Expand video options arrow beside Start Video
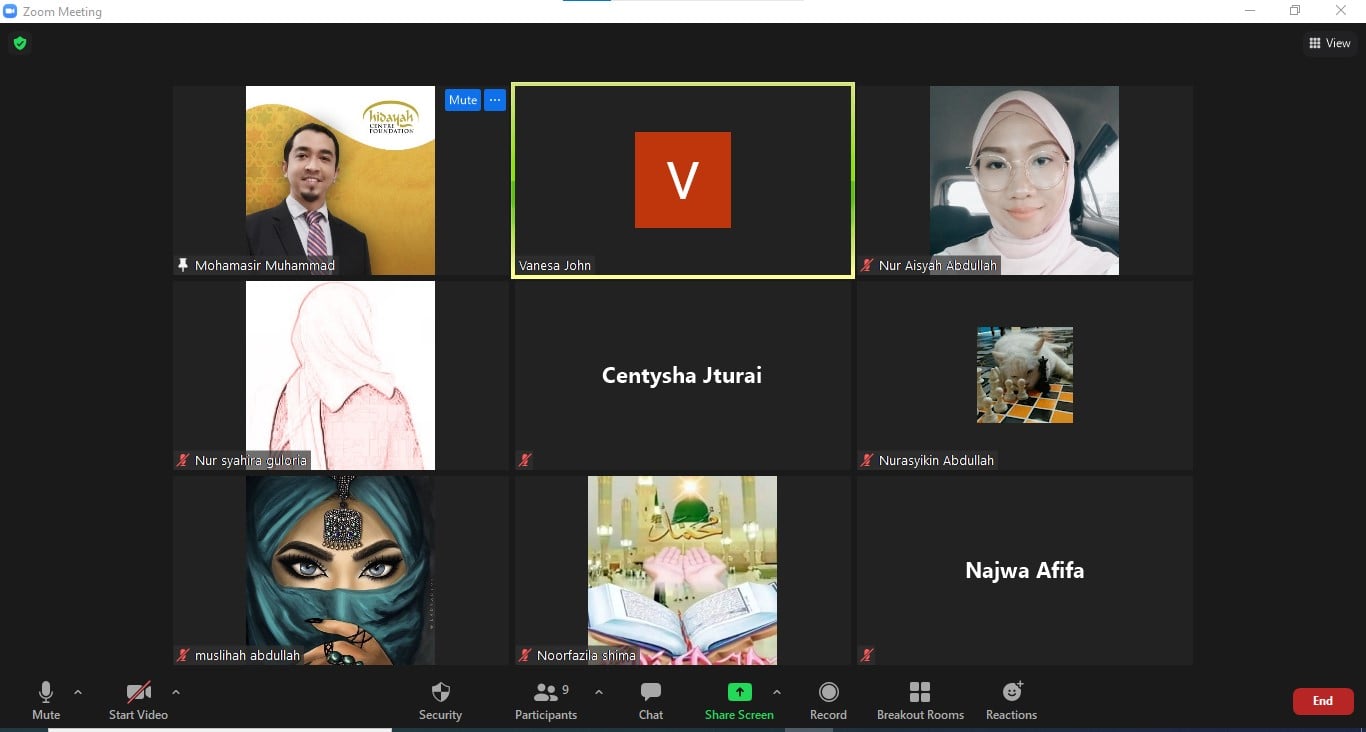This screenshot has height=732, width=1366. [x=176, y=692]
